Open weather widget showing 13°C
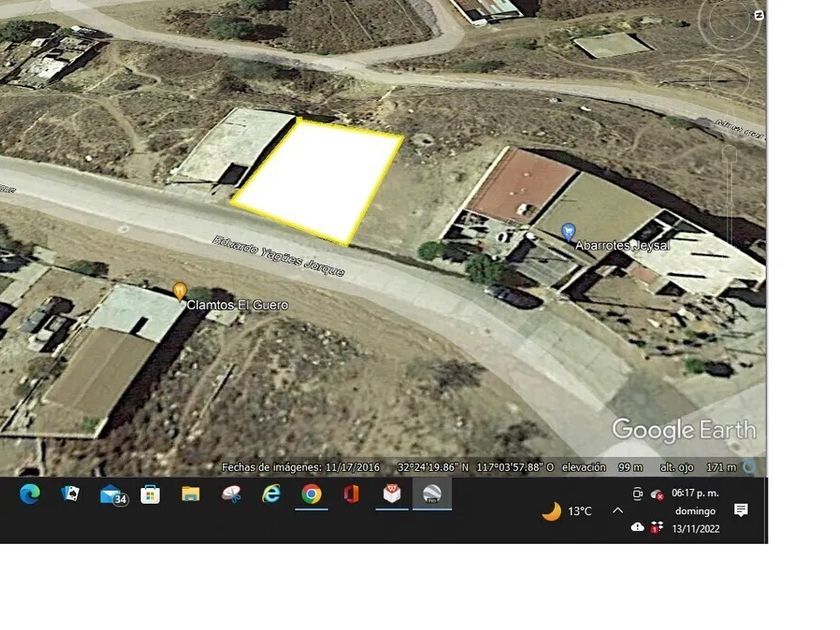The height and width of the screenshot is (630, 840). 567,511
